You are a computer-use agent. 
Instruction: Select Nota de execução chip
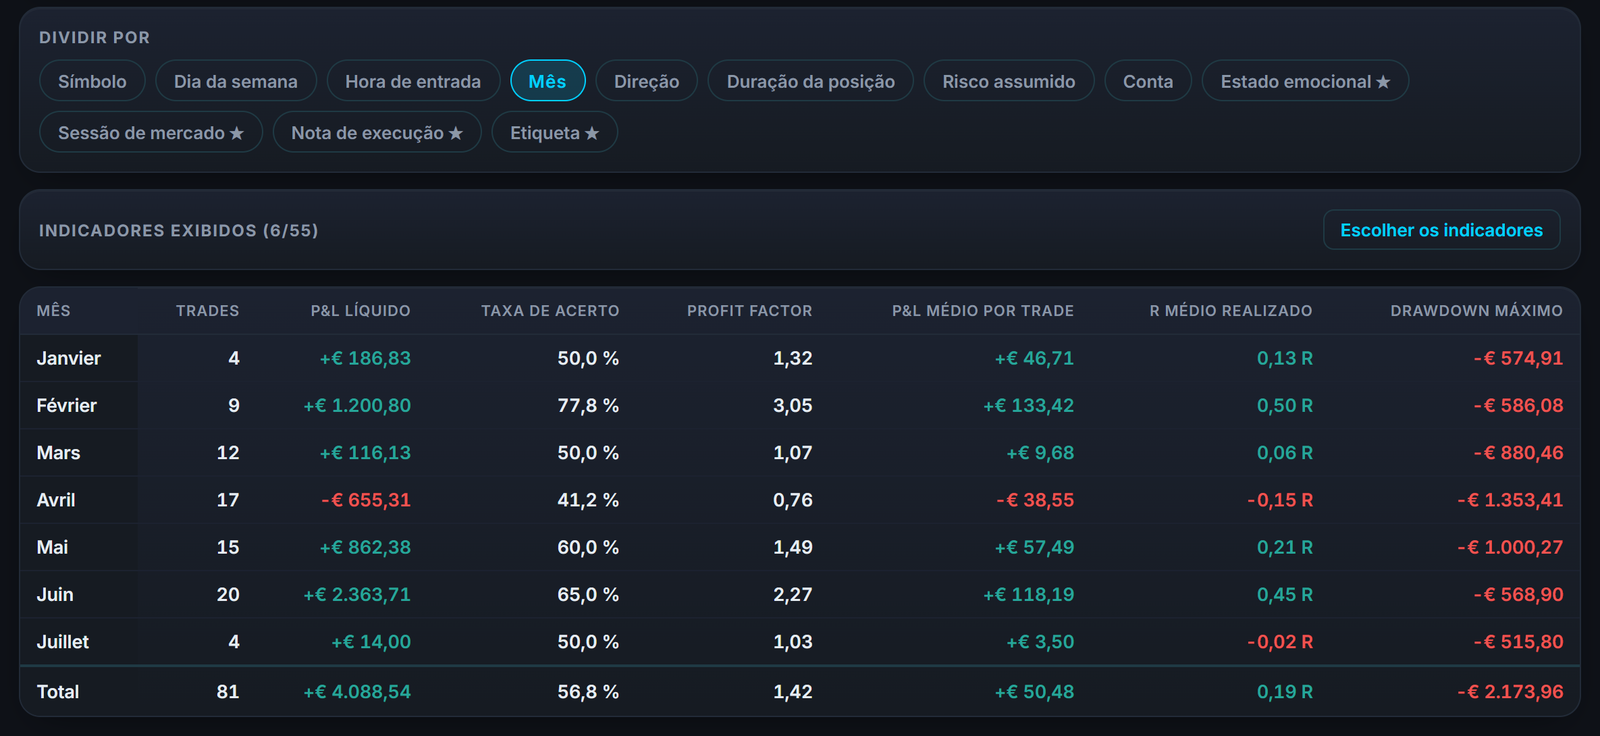coord(377,132)
